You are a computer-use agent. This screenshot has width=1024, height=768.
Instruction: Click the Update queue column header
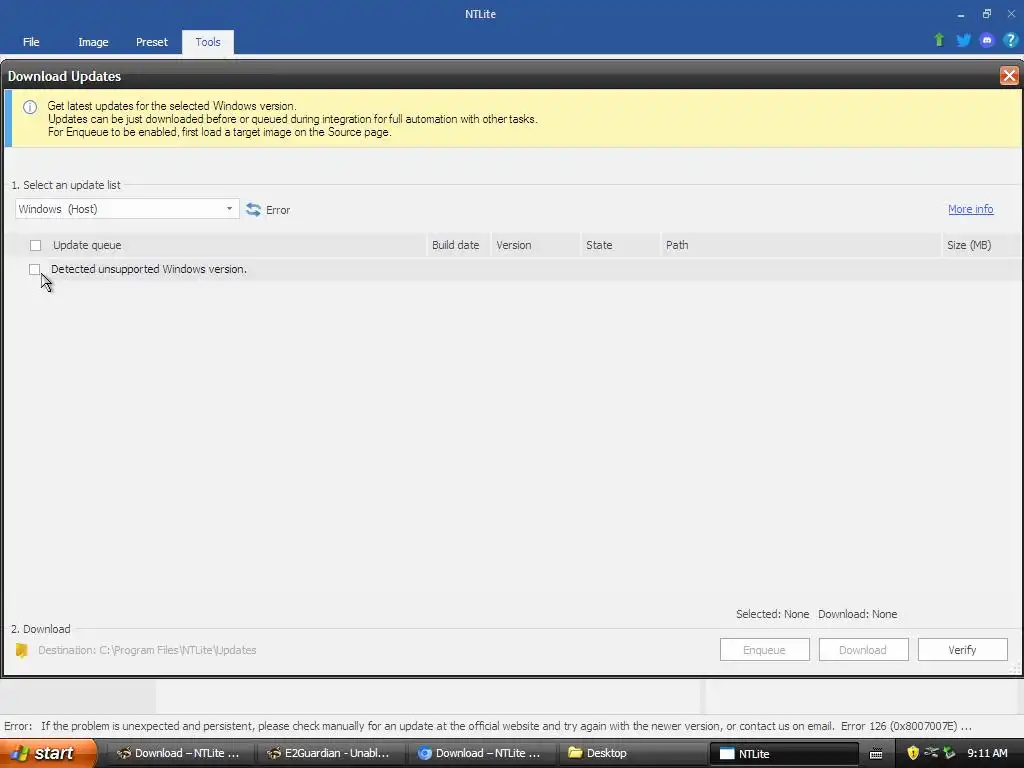click(x=87, y=246)
